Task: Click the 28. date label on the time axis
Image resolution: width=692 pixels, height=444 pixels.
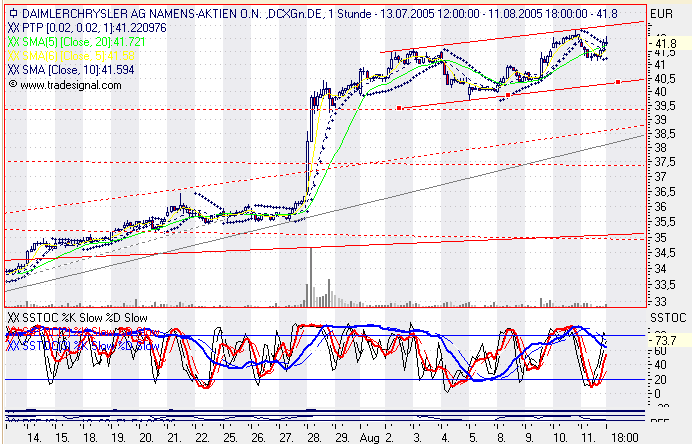Action: click(x=314, y=438)
